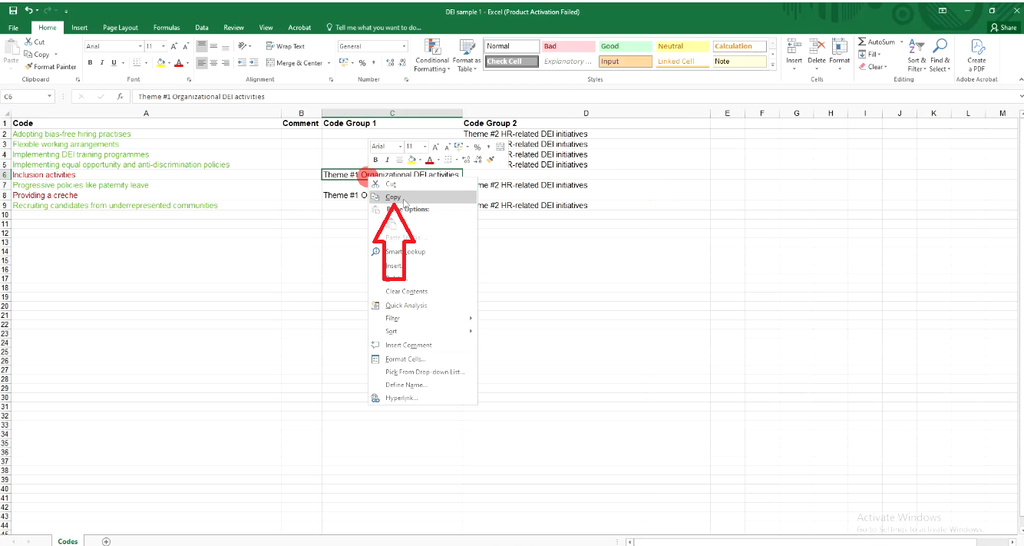
Task: Toggle Center alignment in the ribbon
Action: 214,63
